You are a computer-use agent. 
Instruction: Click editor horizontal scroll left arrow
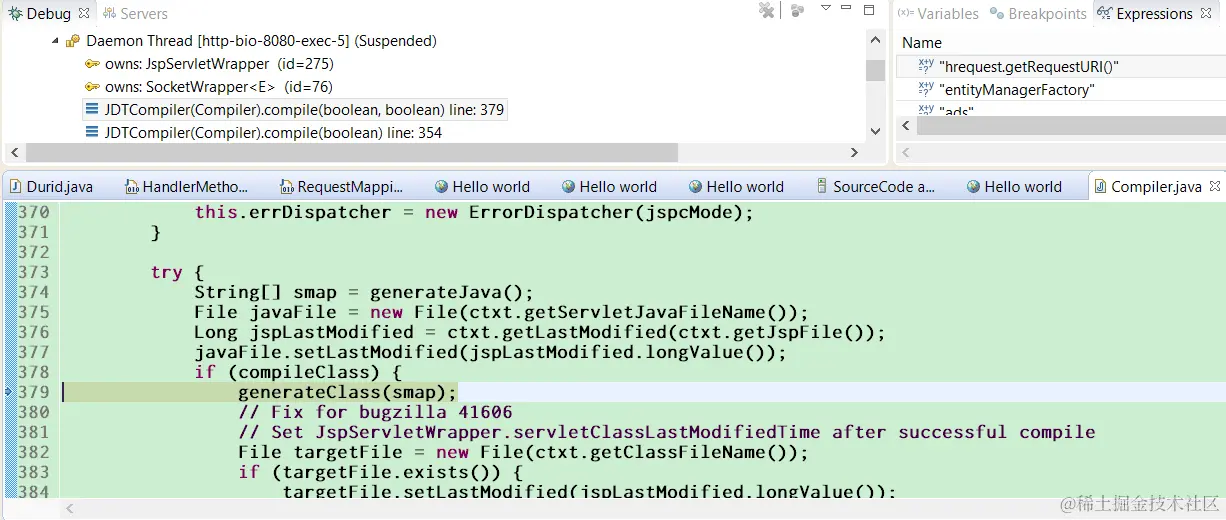(x=70, y=509)
